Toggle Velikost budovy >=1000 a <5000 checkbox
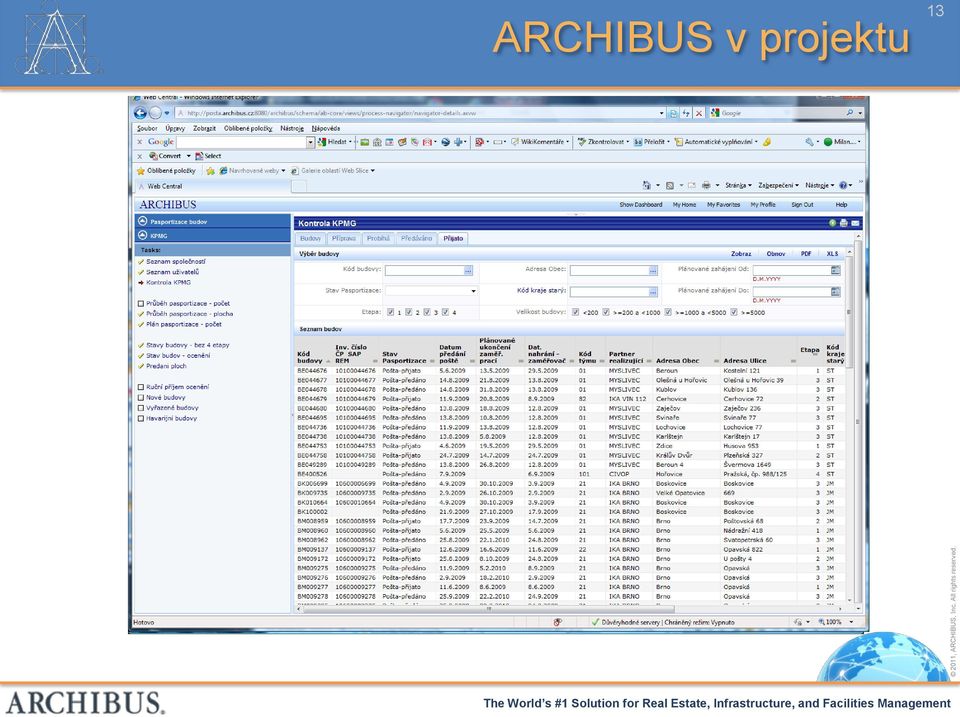This screenshot has height=717, width=960. [668, 312]
